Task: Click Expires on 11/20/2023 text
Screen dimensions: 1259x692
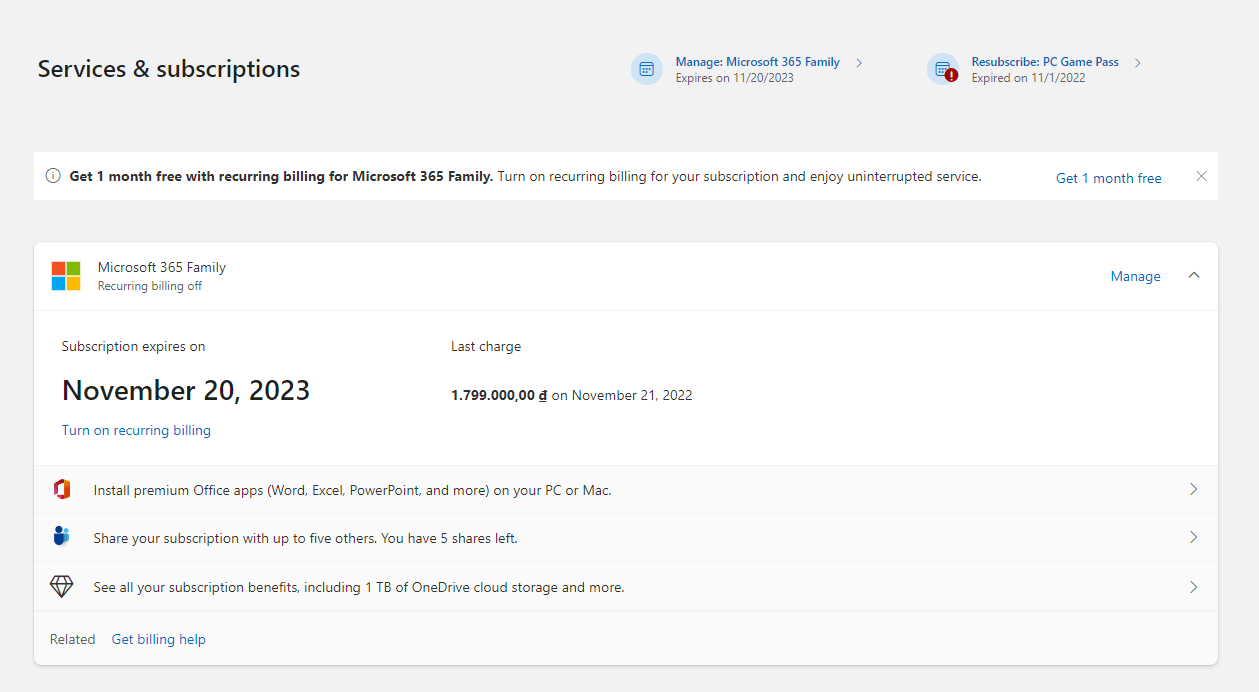Action: pyautogui.click(x=734, y=78)
